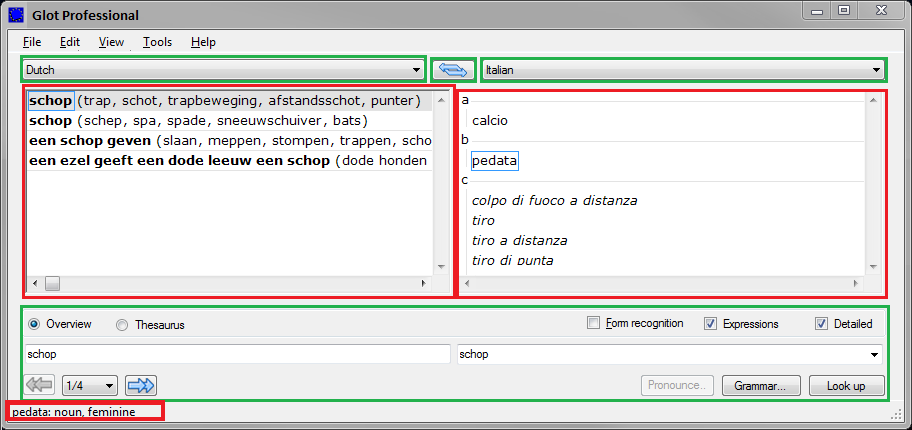Viewport: 912px width, 430px height.
Task: Select 'een ezel geeft een dode leeuw een schop'
Action: click(x=230, y=161)
